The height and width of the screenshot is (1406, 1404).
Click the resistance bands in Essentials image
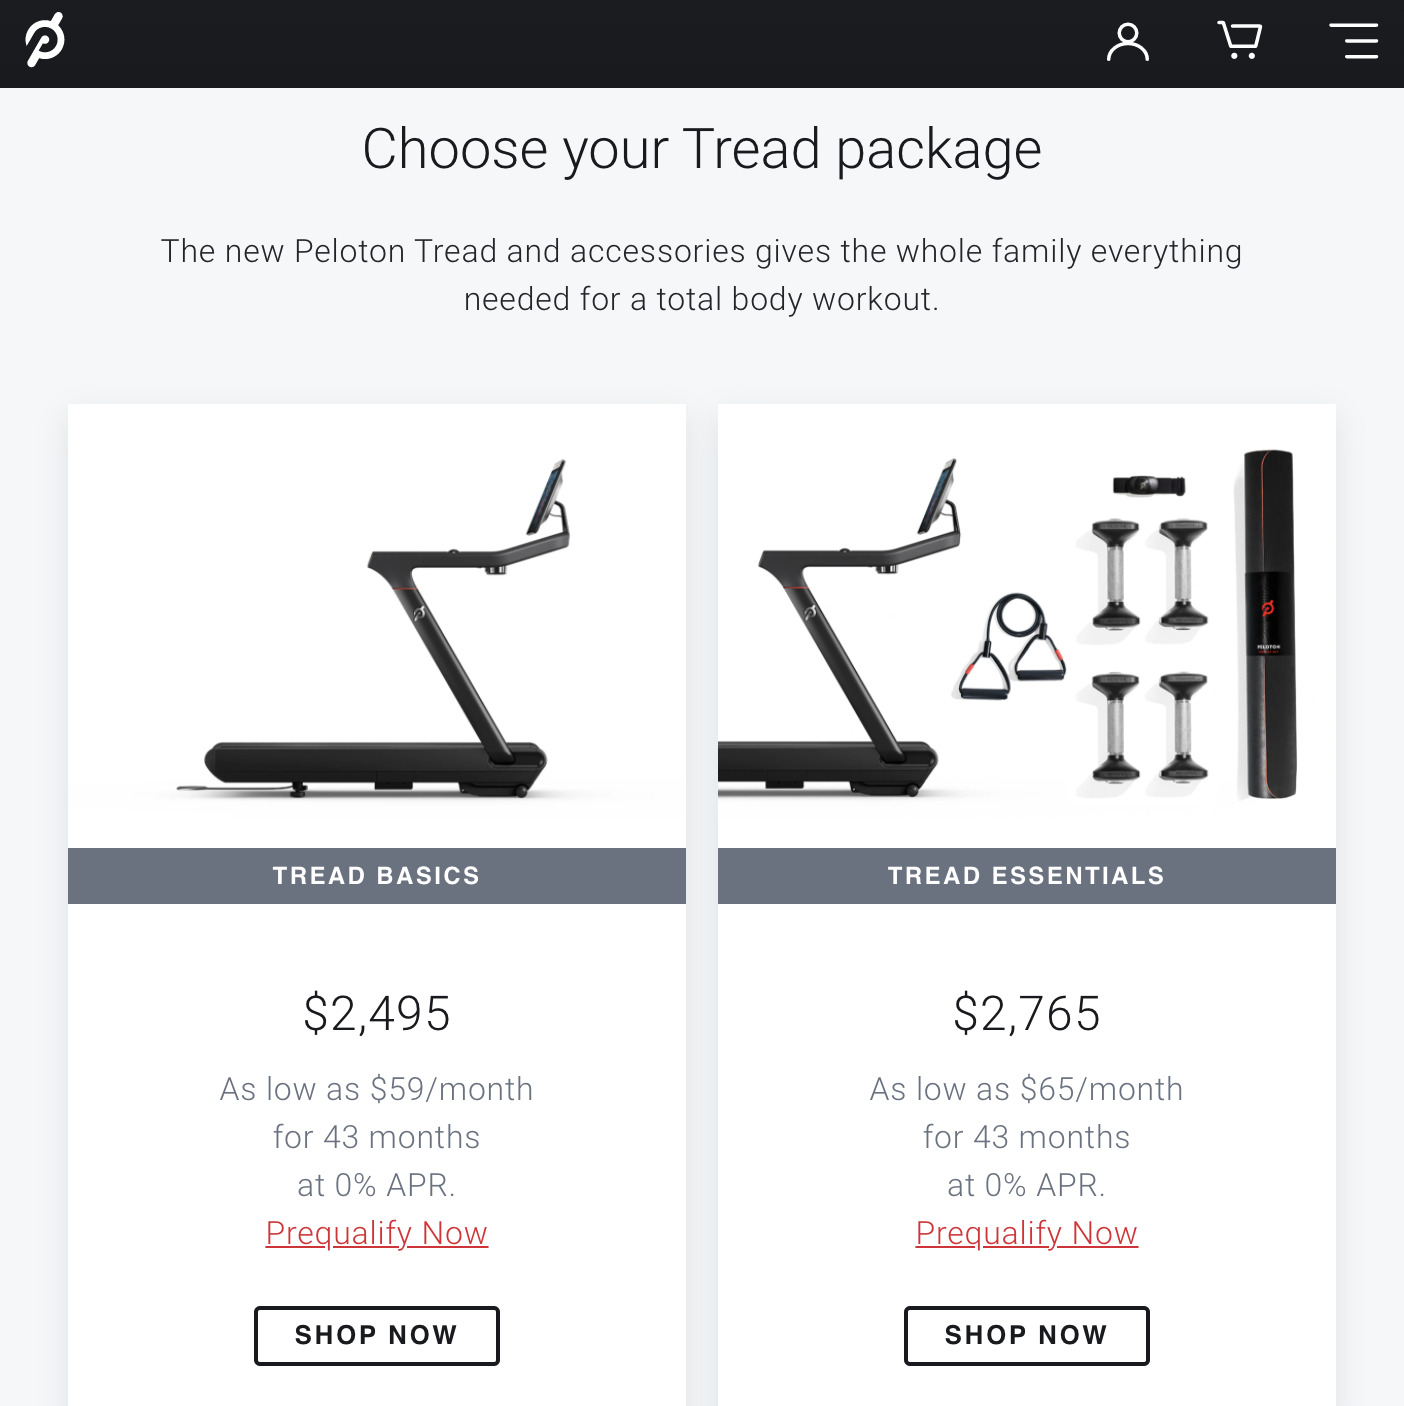coord(1012,646)
